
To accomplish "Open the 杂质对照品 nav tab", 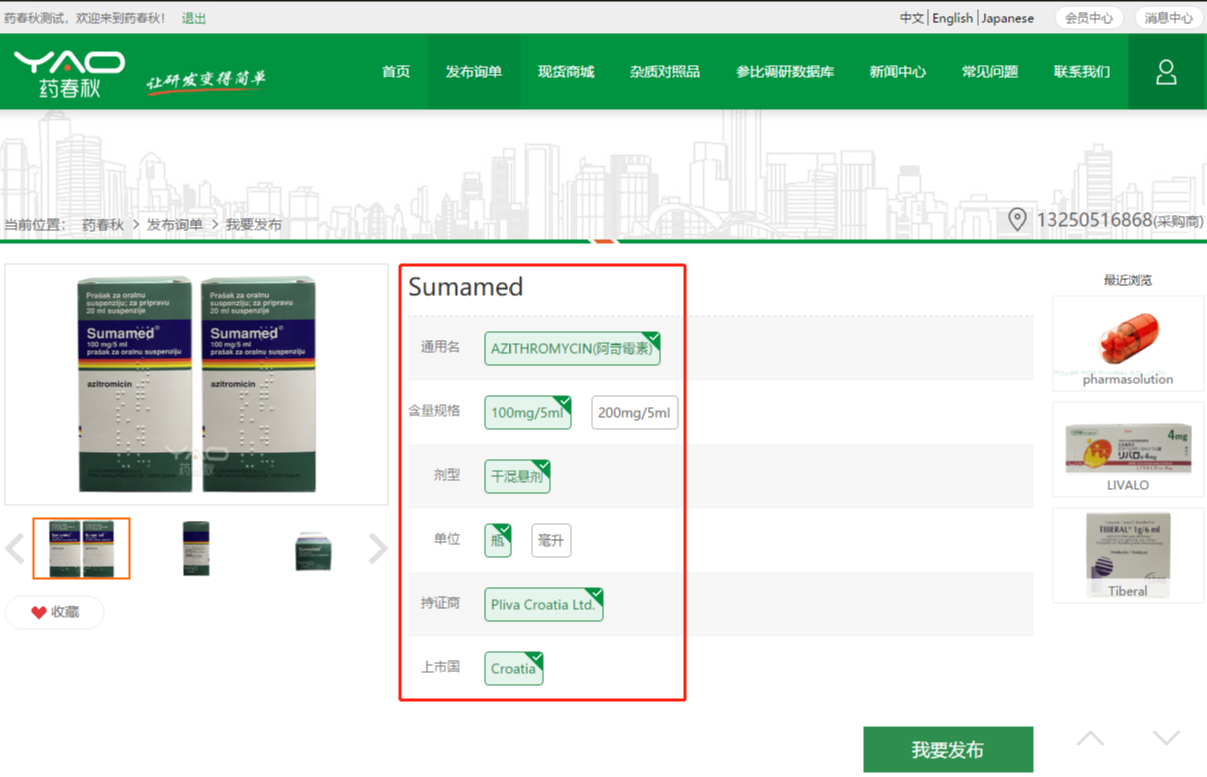I will click(x=665, y=72).
